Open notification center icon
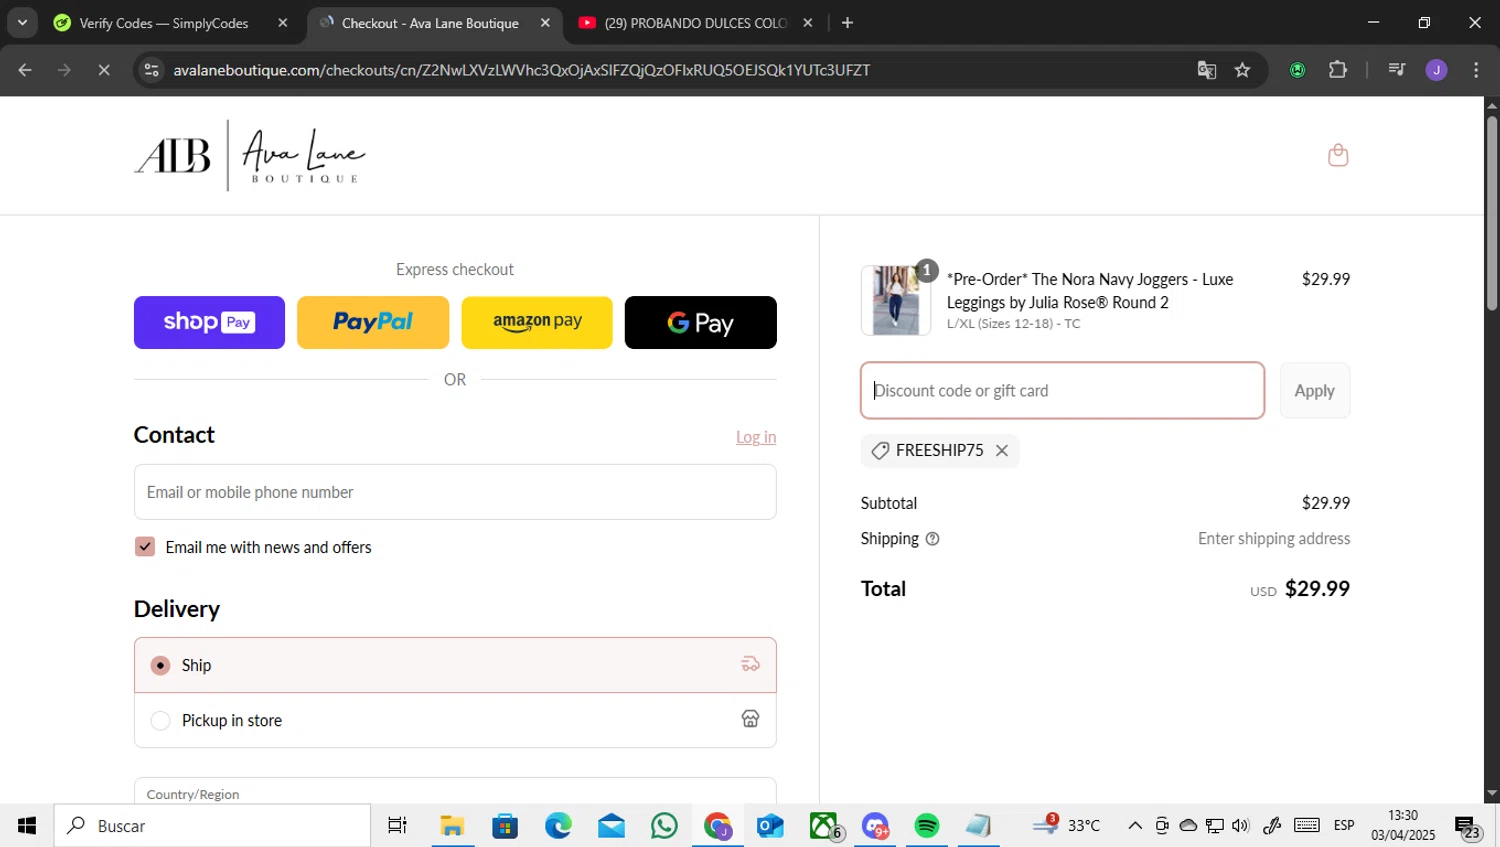Viewport: 1500px width, 847px height. [x=1468, y=828]
